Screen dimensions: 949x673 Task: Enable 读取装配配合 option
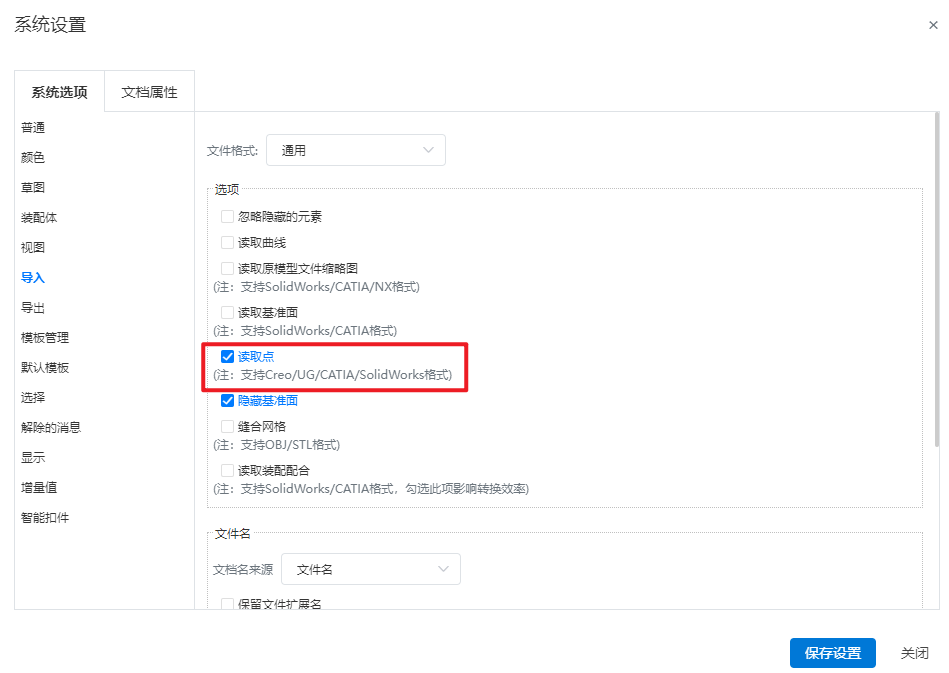pyautogui.click(x=228, y=470)
